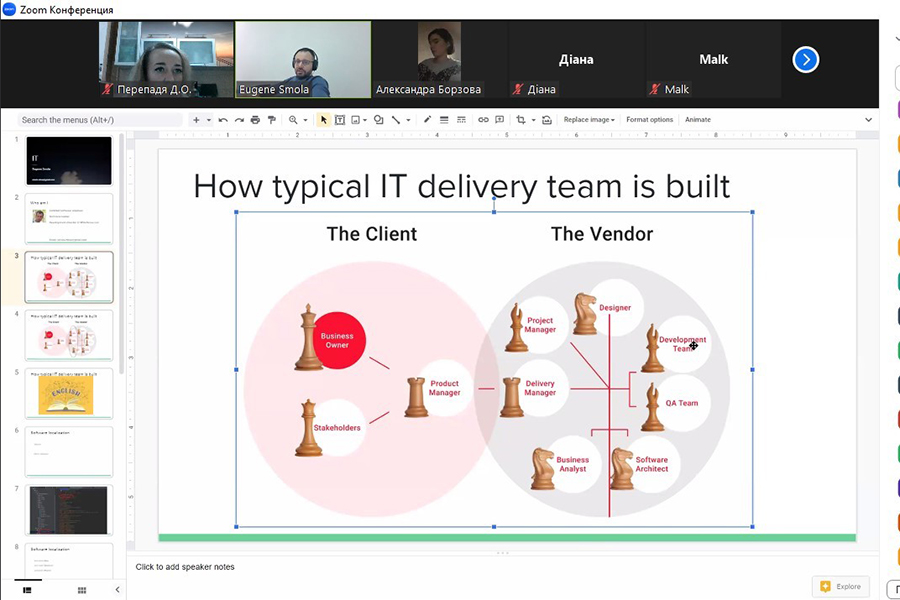The width and height of the screenshot is (900, 600).
Task: Click the speaker notes divider grip dots
Action: tap(502, 553)
